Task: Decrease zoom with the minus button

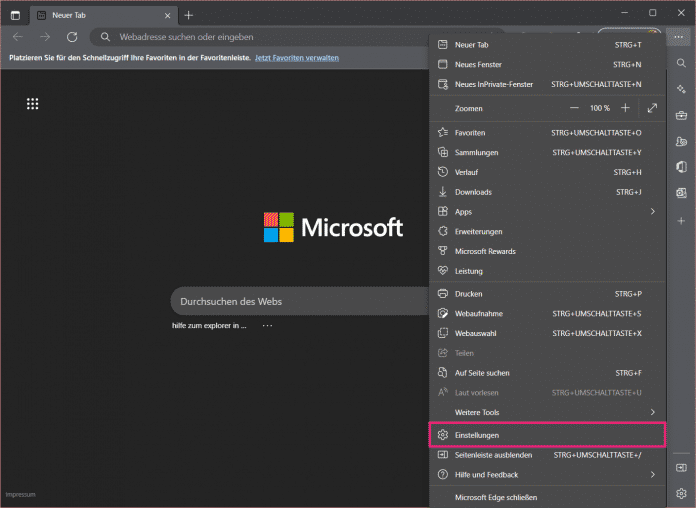Action: coord(574,108)
